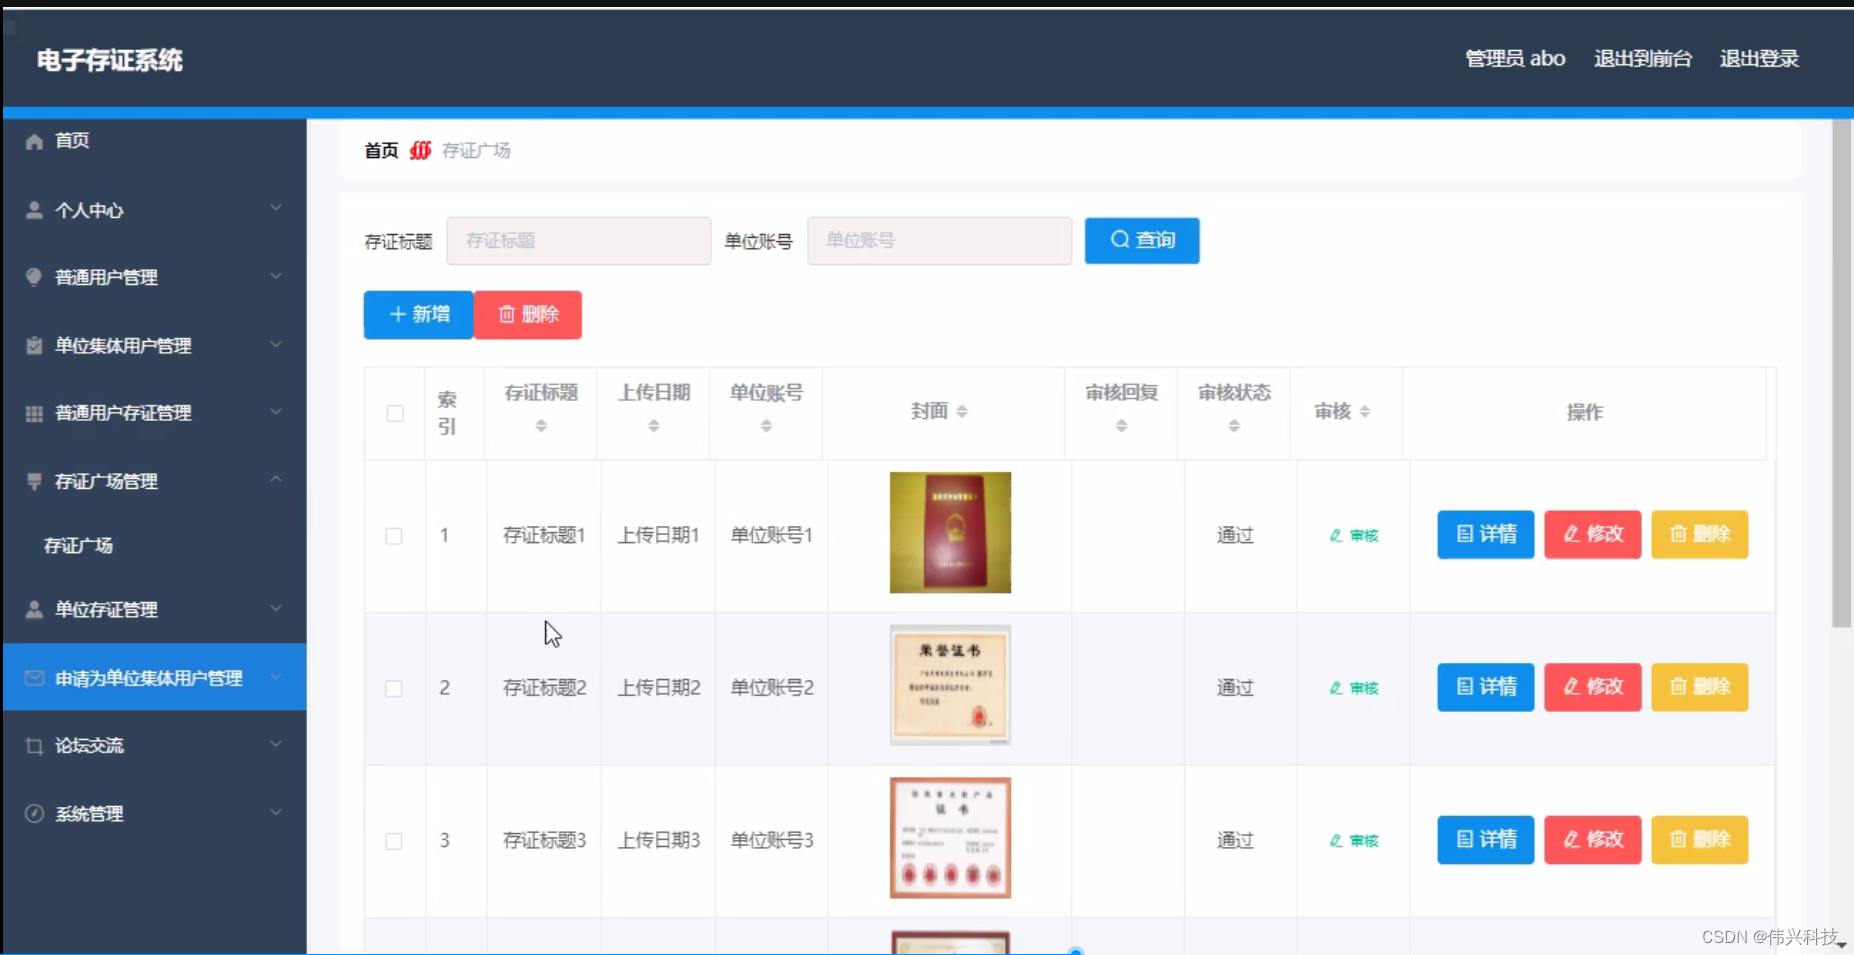Collapse the 存证广场管理 section chevron
The image size is (1854, 955).
(x=277, y=479)
